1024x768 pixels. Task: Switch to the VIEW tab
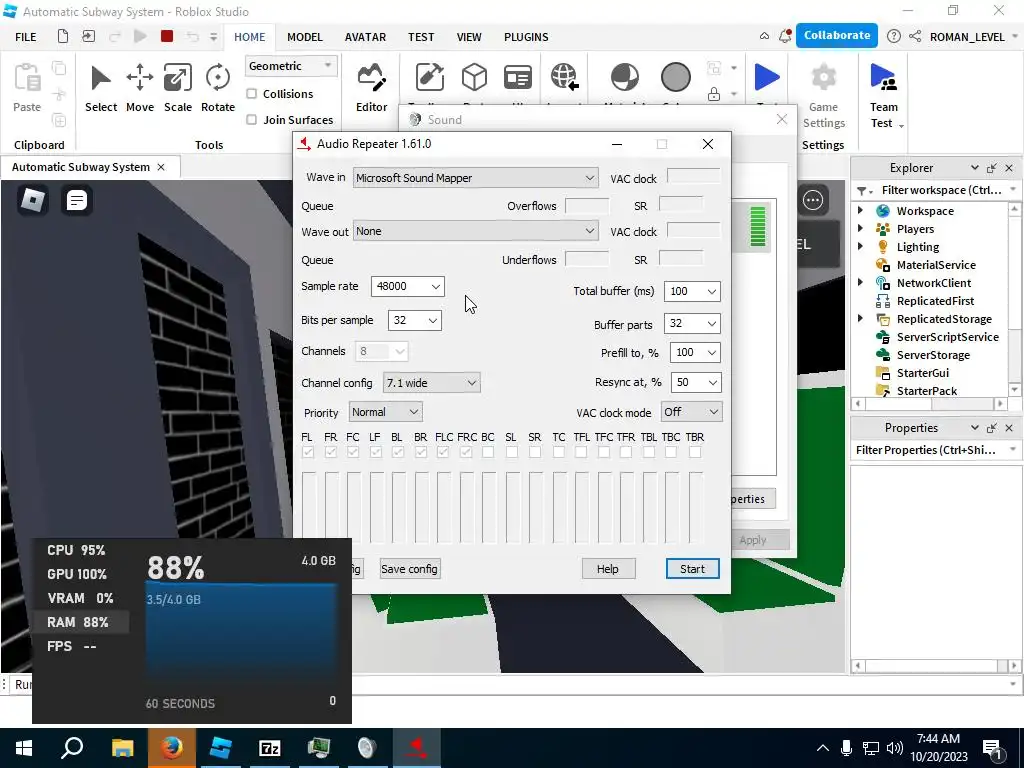(x=469, y=37)
